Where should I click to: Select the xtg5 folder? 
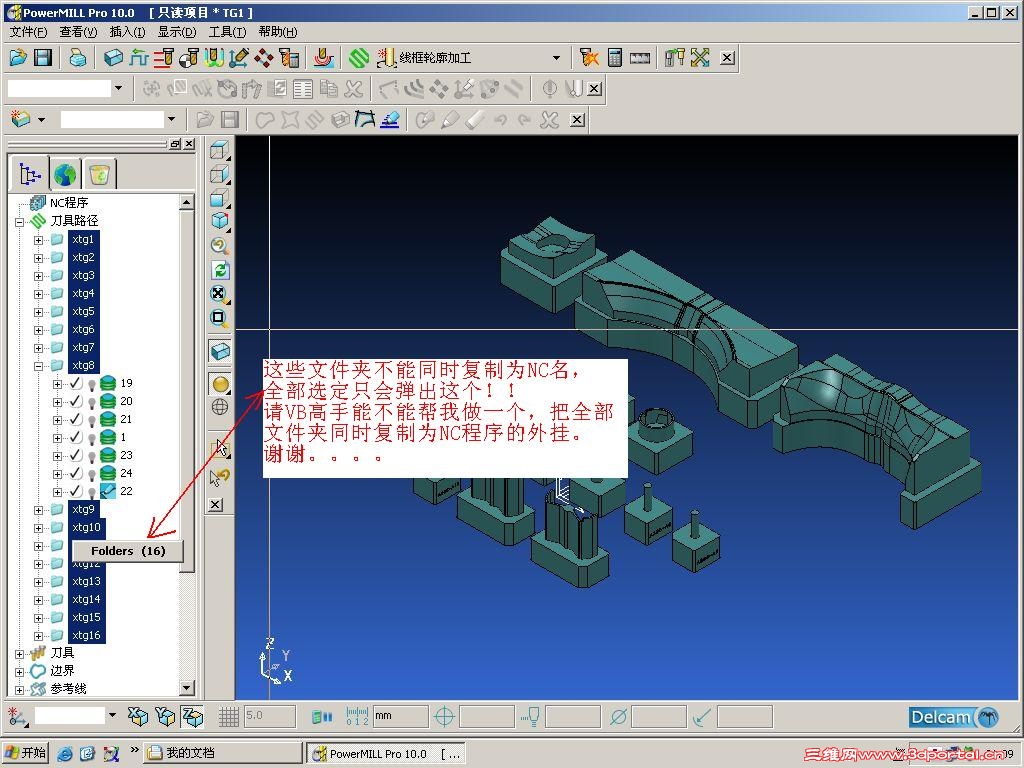[x=83, y=312]
